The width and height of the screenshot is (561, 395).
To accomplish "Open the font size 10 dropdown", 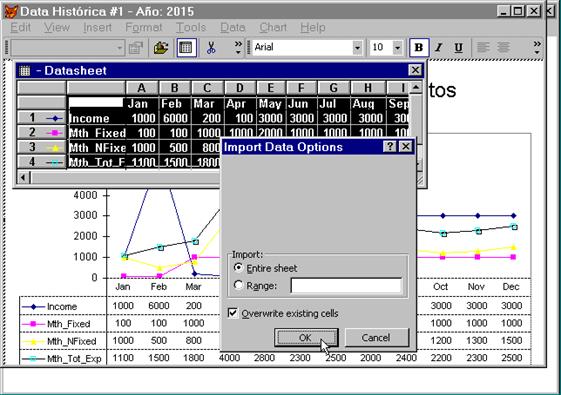I will pyautogui.click(x=397, y=48).
